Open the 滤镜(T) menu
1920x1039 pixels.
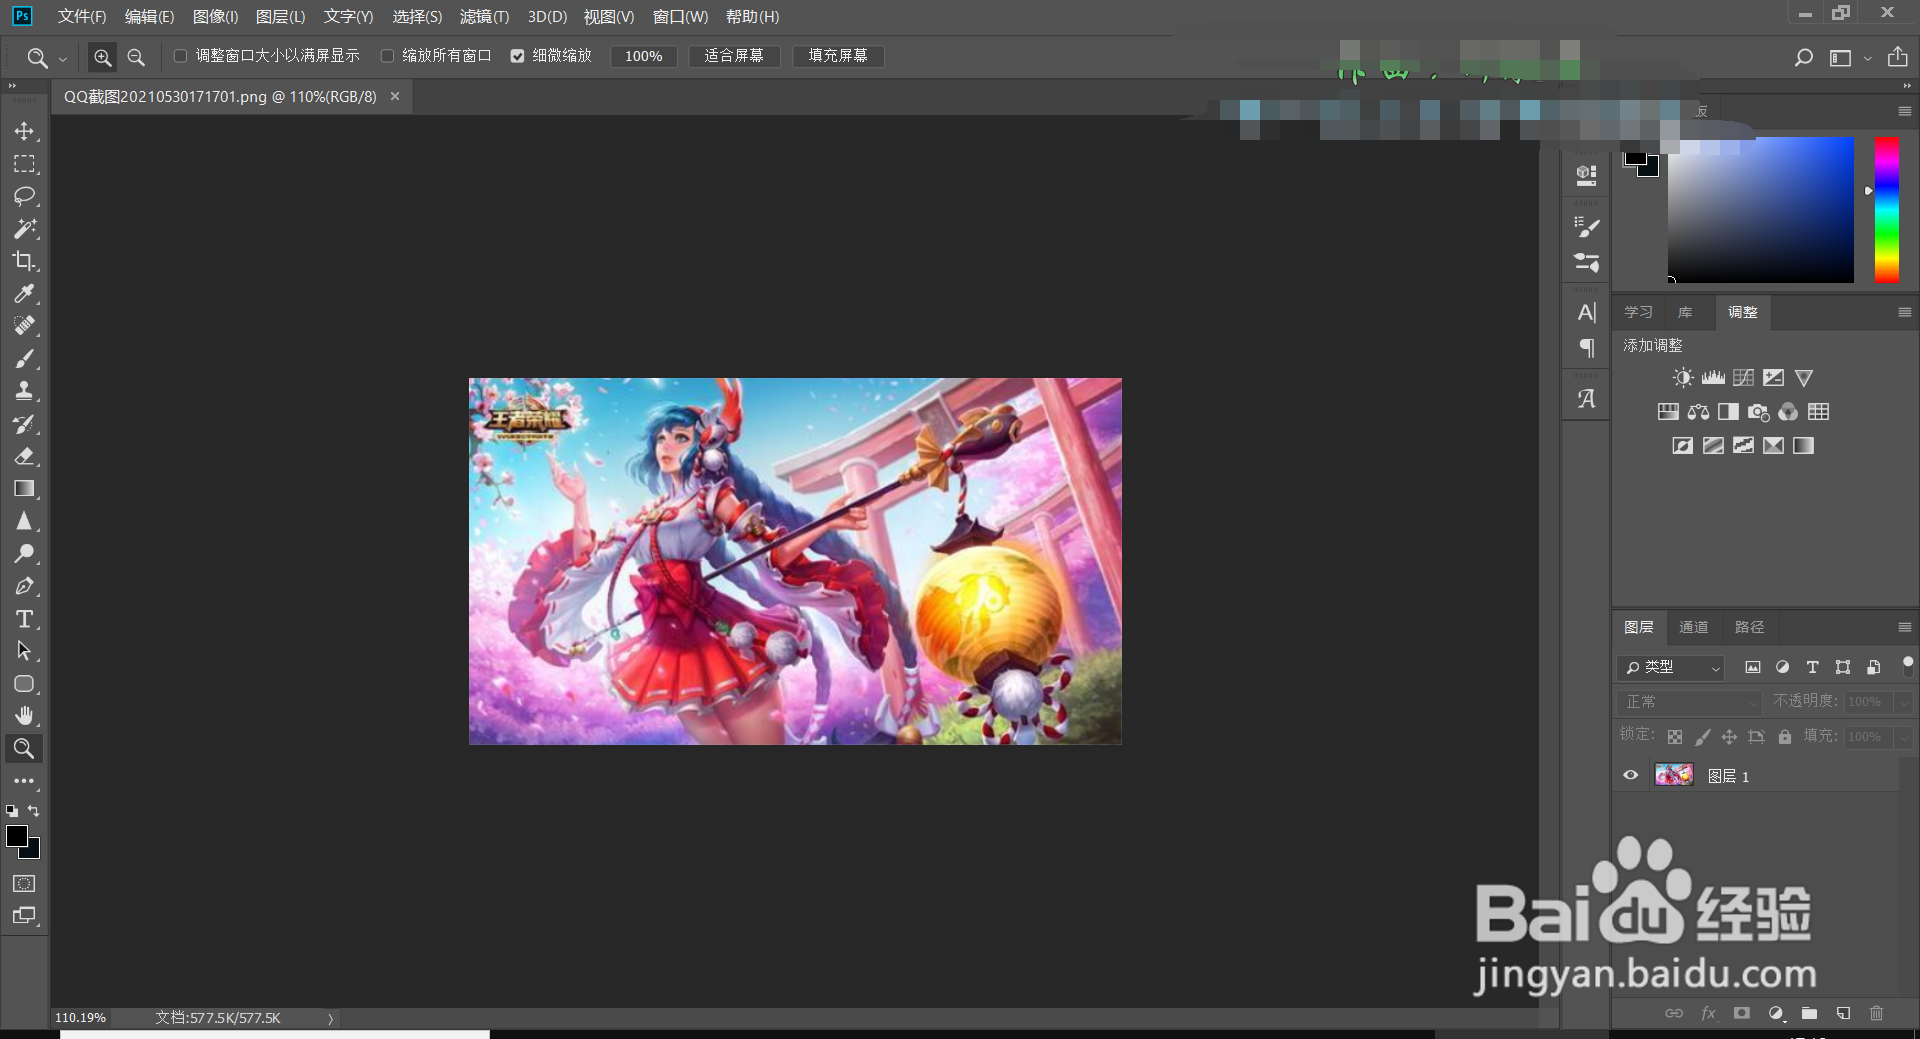click(484, 16)
